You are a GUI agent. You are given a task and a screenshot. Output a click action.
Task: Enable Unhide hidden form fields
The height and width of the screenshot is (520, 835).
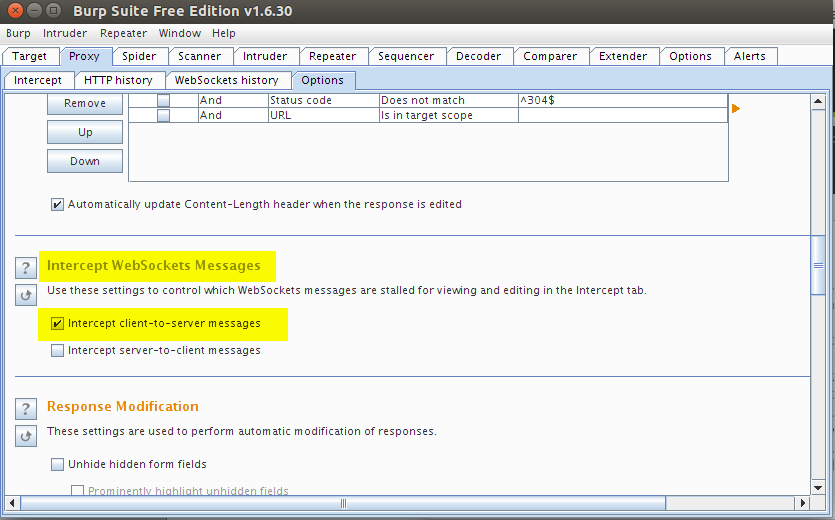click(57, 465)
